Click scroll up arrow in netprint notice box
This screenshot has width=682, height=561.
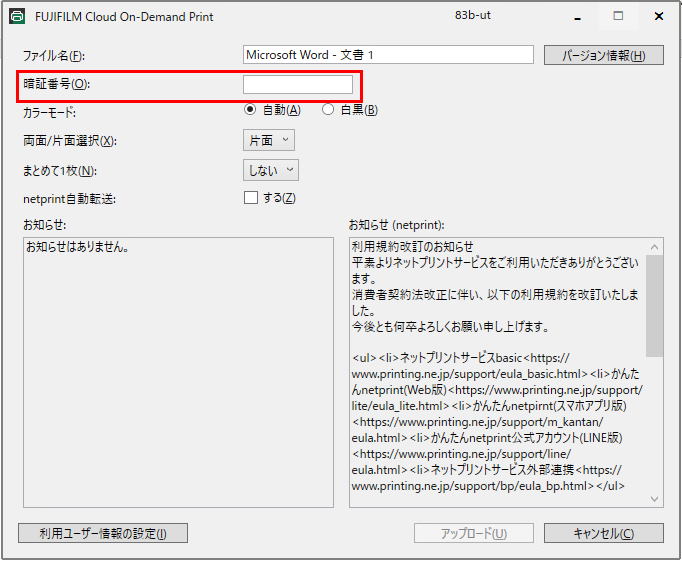[x=655, y=247]
